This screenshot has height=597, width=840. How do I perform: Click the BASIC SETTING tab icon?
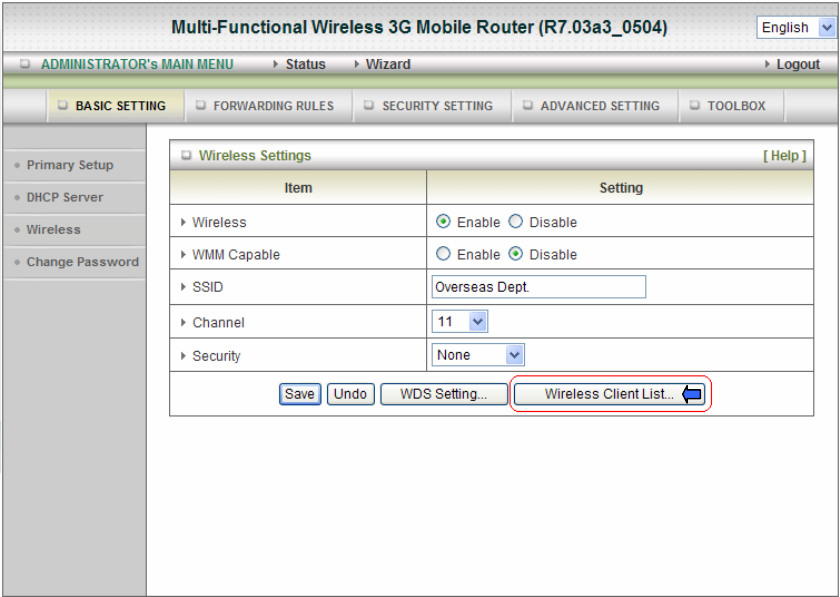[63, 105]
